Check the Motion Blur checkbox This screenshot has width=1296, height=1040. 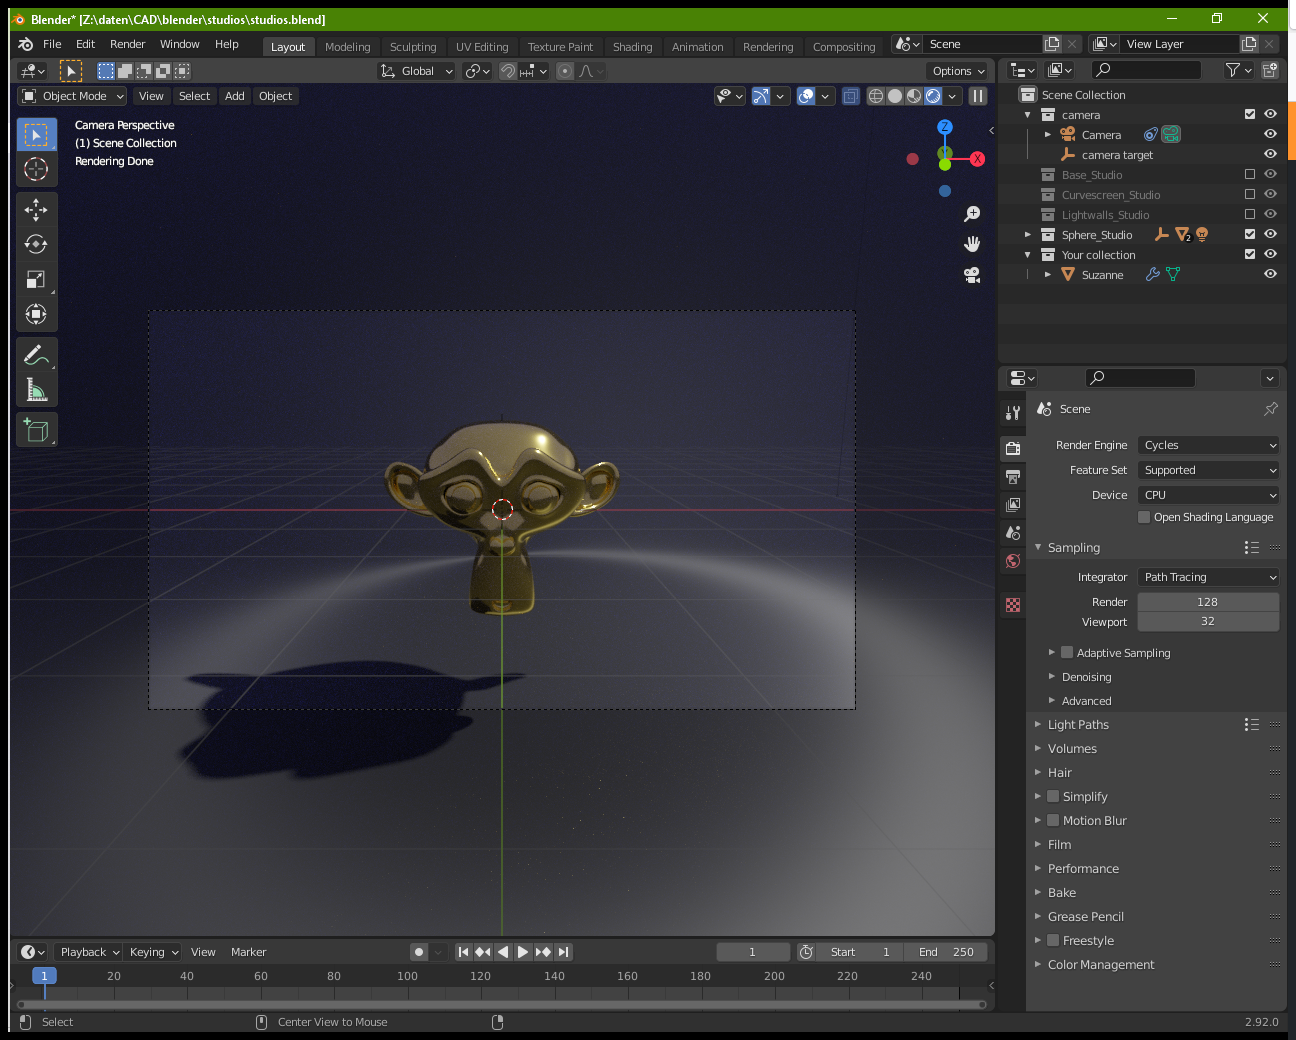tap(1053, 820)
